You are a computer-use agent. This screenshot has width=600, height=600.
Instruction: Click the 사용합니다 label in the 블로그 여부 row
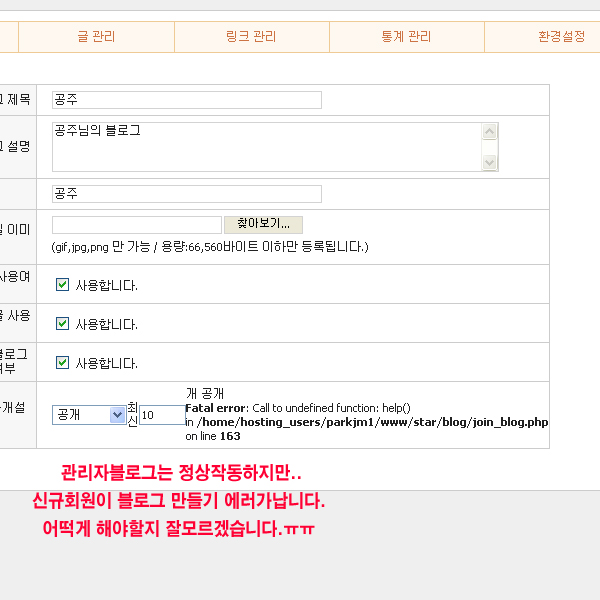(106, 363)
